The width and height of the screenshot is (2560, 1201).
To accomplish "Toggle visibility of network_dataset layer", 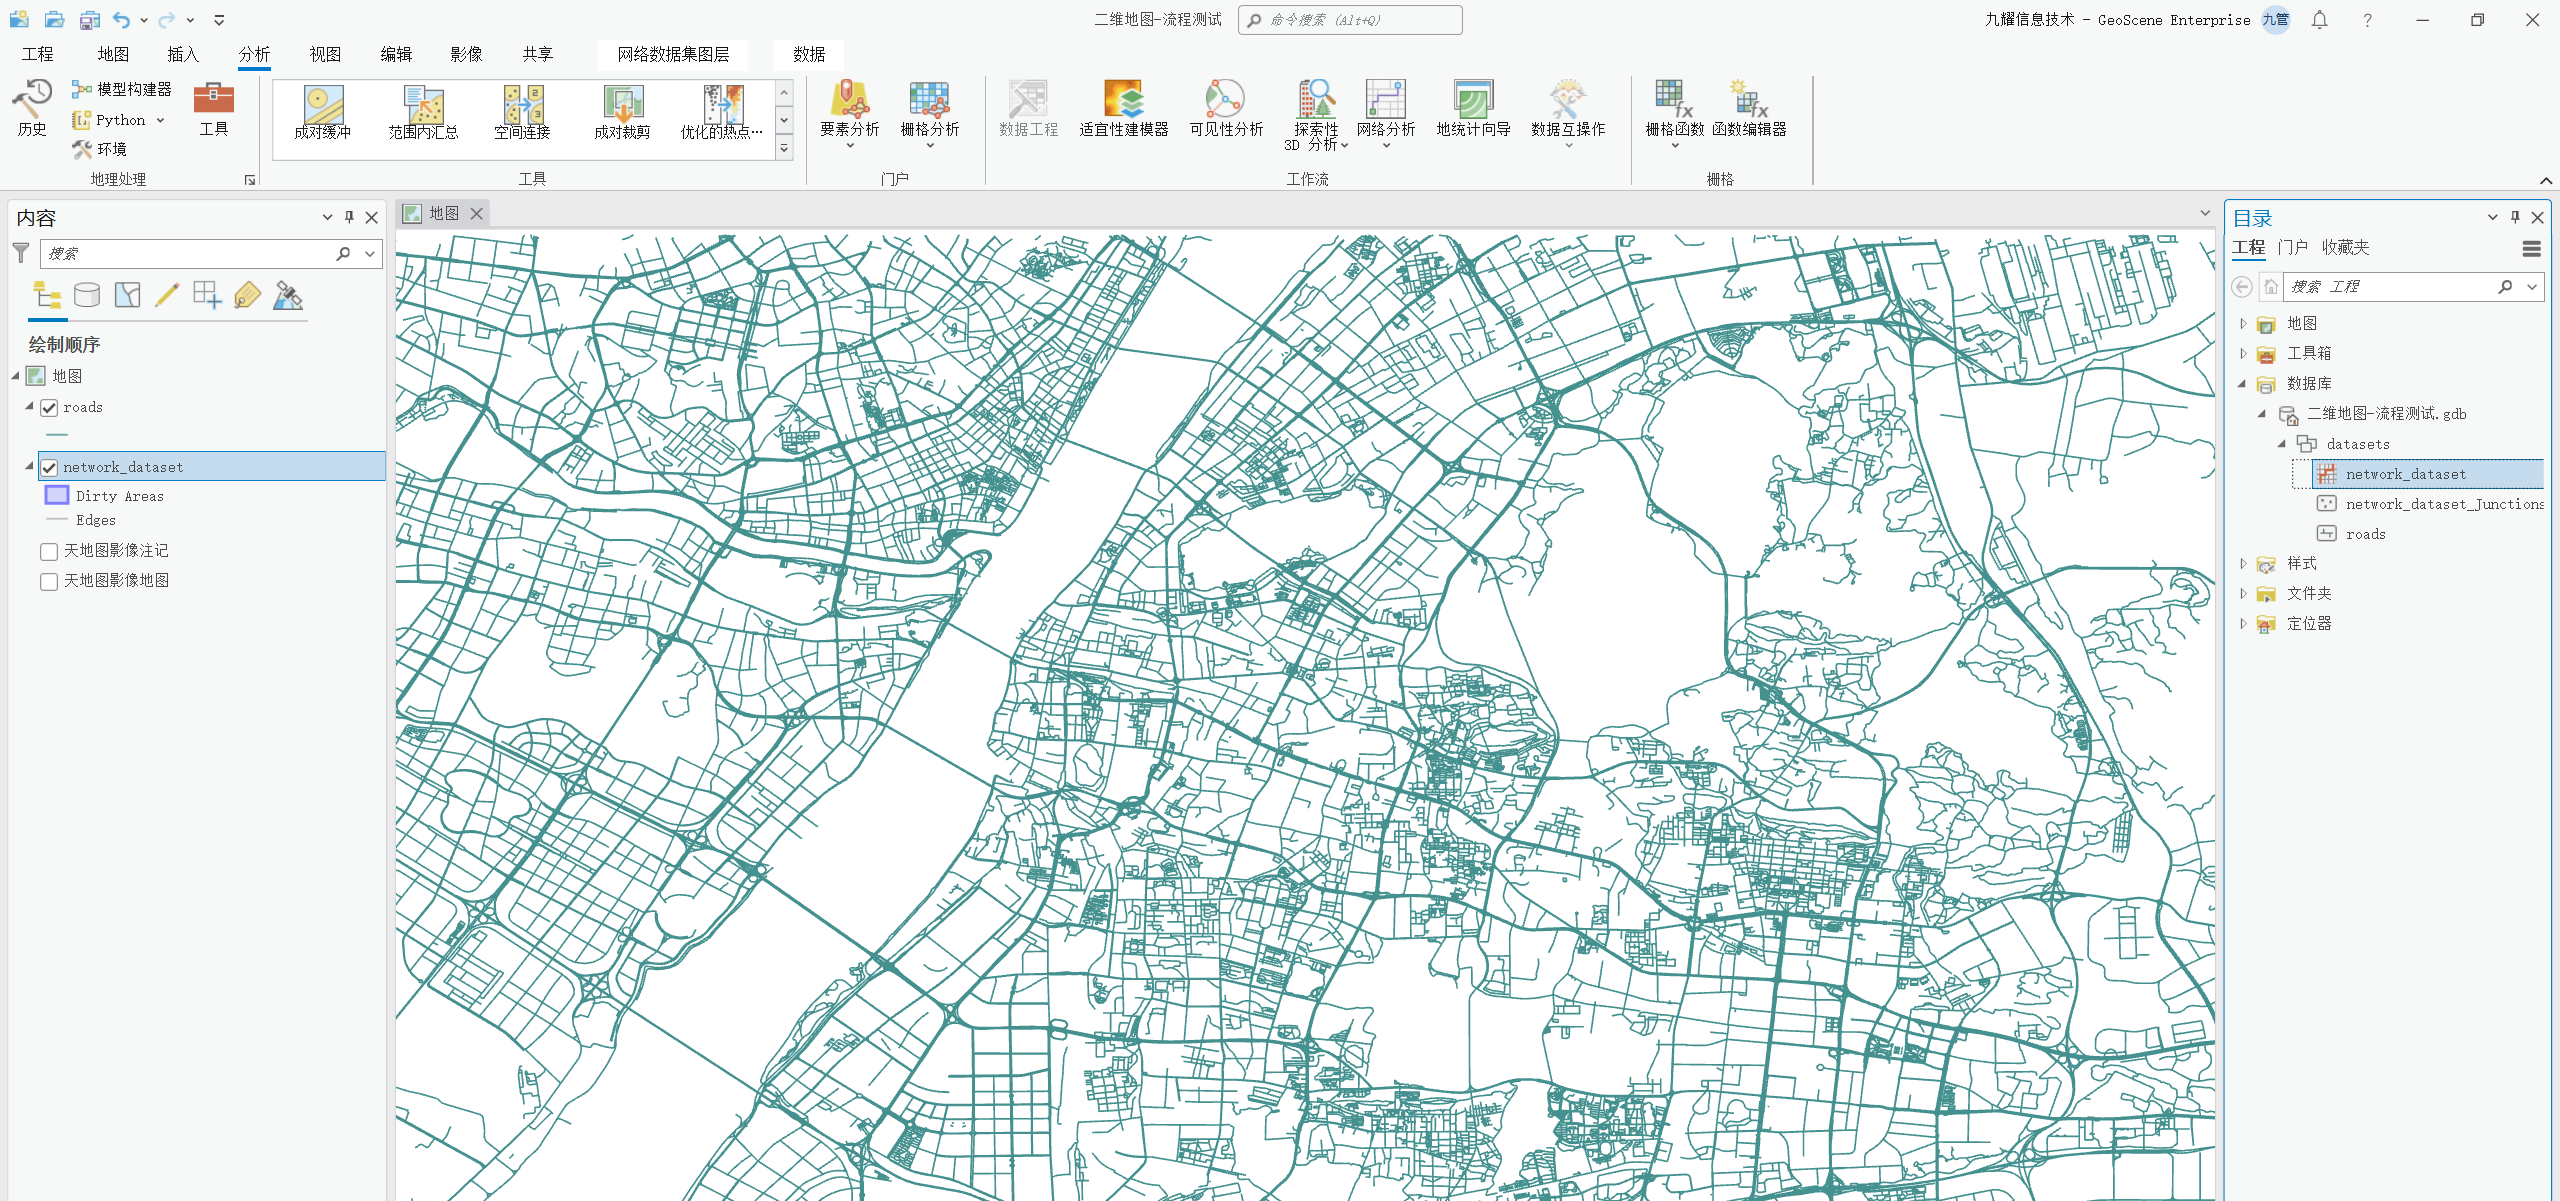I will coord(49,468).
